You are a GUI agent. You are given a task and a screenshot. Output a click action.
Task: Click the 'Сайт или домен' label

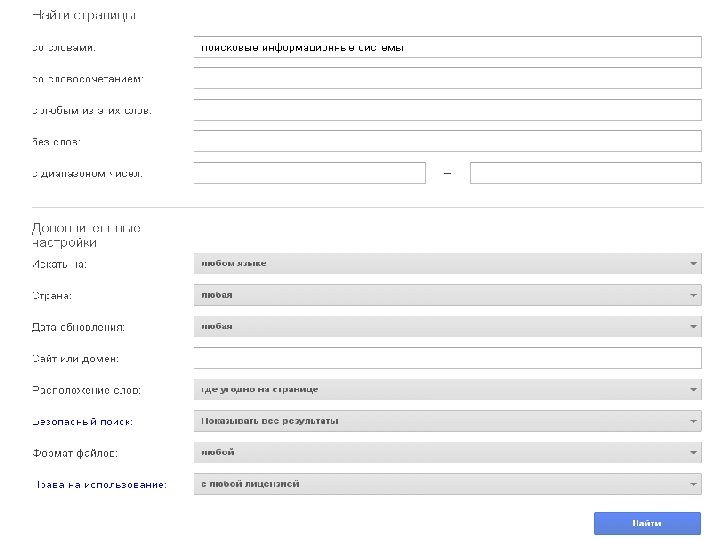[x=76, y=359]
